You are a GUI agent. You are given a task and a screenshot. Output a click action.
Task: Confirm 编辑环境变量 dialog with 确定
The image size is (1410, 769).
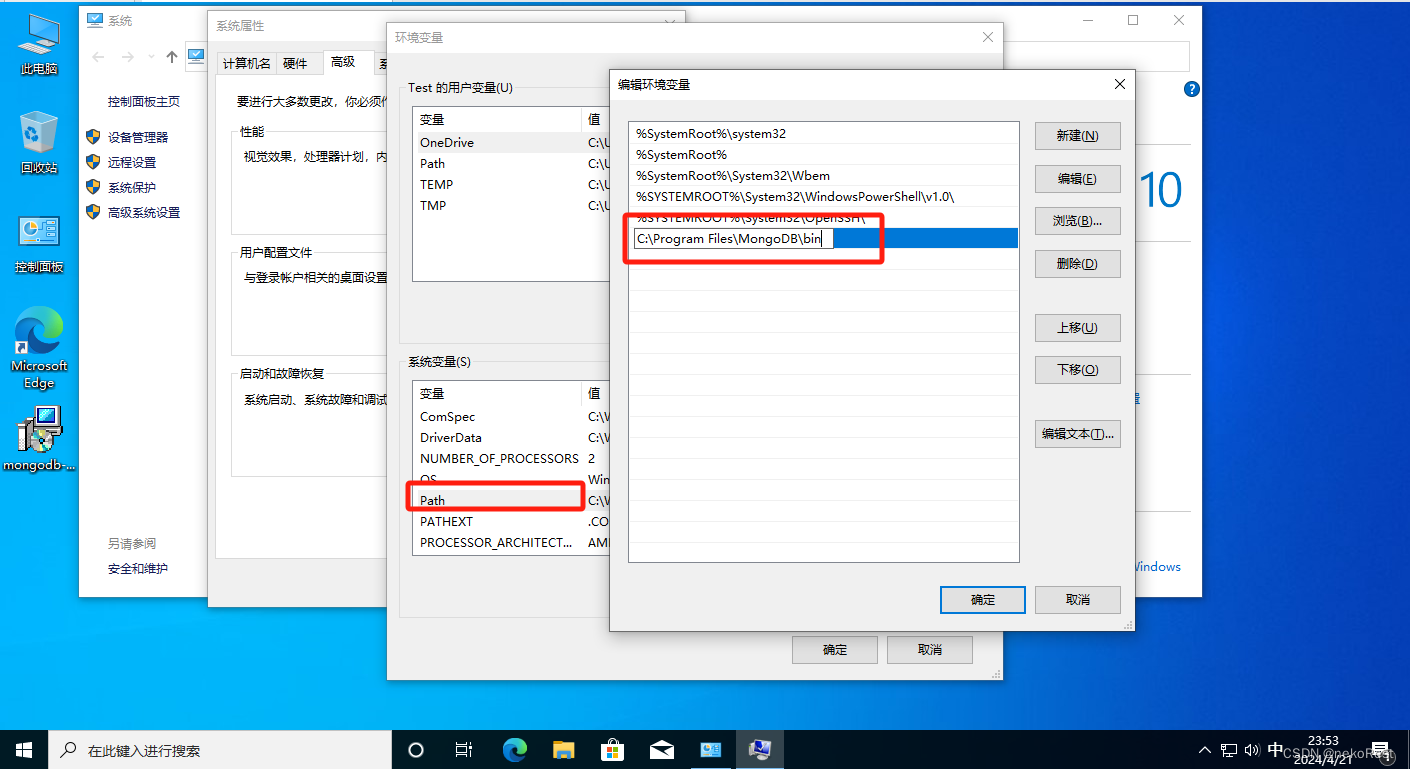(x=983, y=599)
